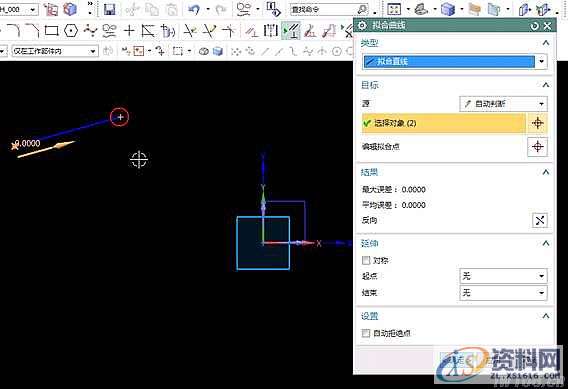The height and width of the screenshot is (389, 568).
Task: Click the Quick Extend tool icon
Action: 209,31
